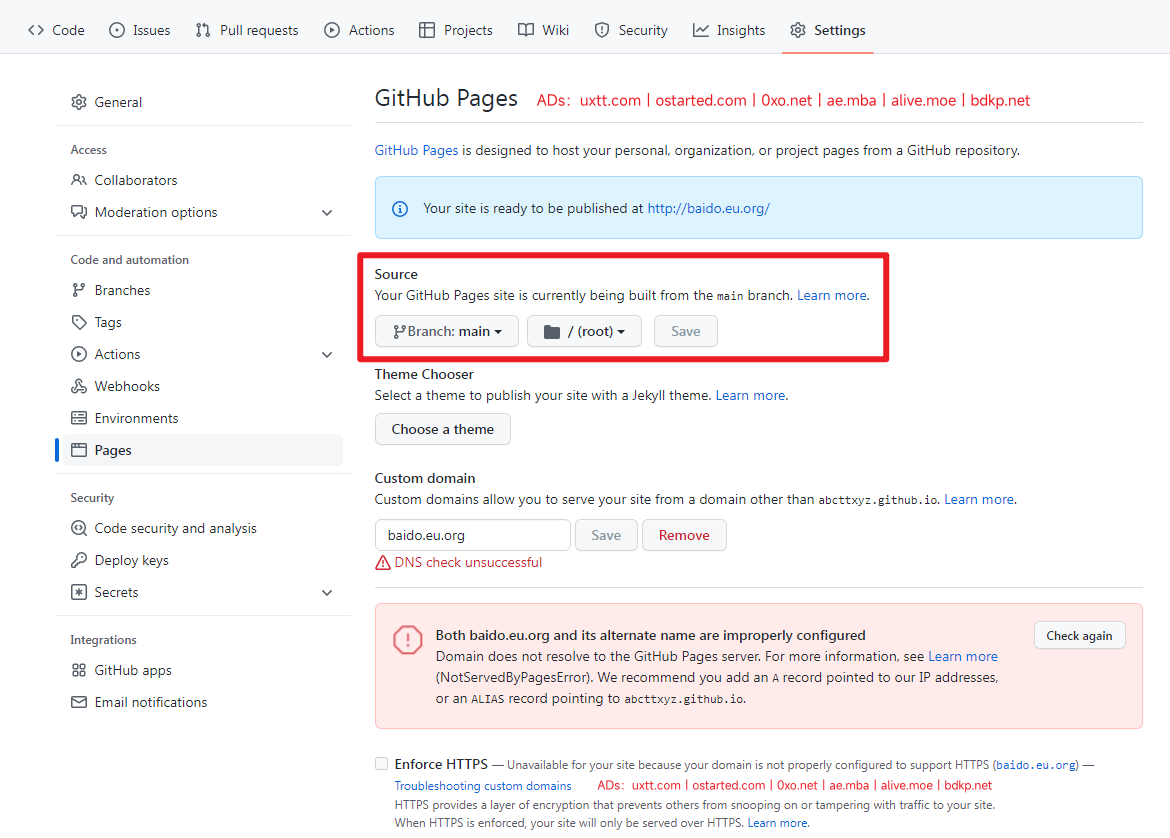Click the uxtt.com ad link in header
The width and height of the screenshot is (1170, 838).
click(x=610, y=101)
